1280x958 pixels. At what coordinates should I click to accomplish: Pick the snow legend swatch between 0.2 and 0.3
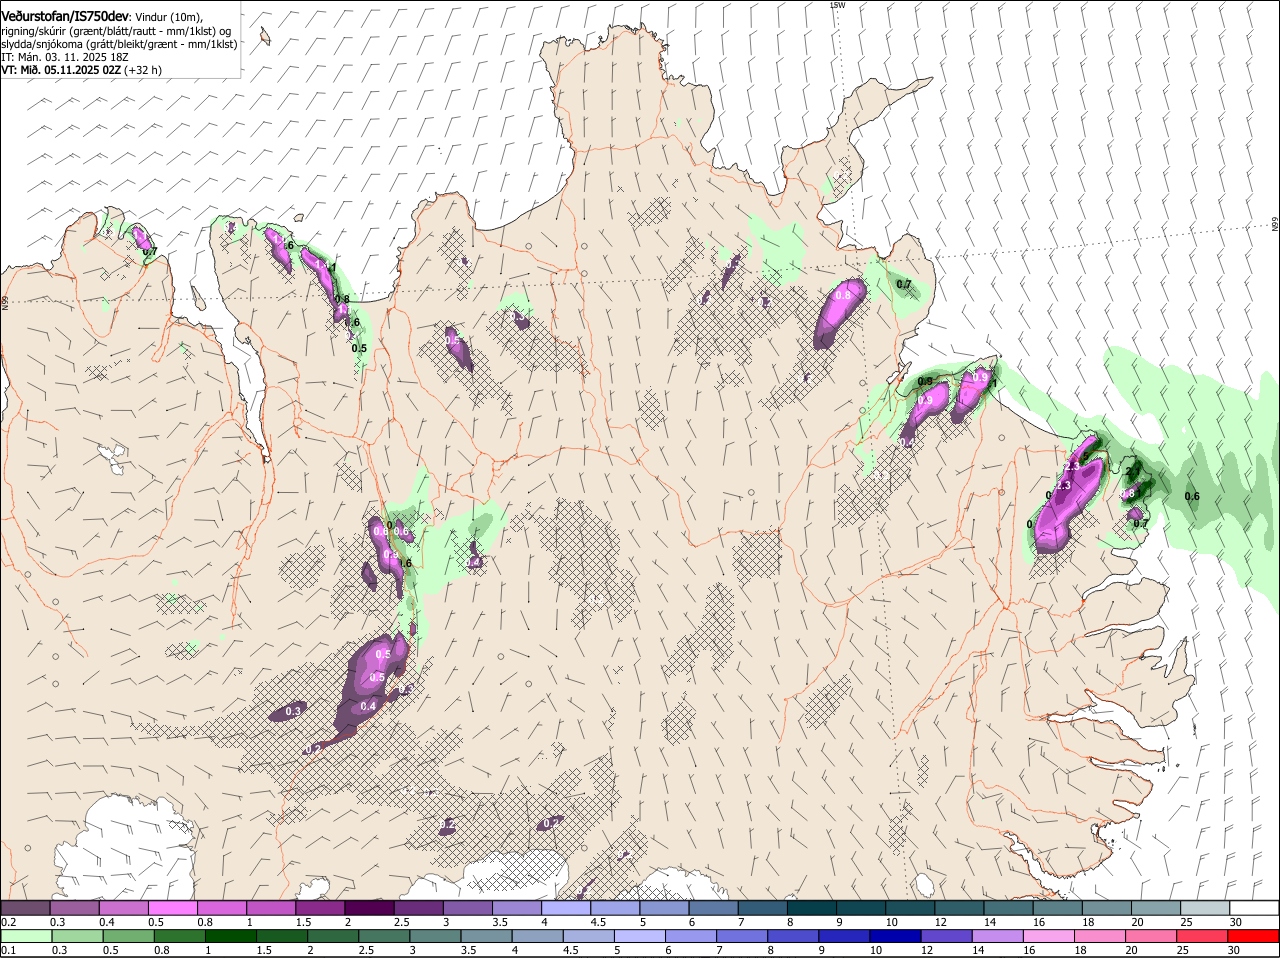coord(25,907)
